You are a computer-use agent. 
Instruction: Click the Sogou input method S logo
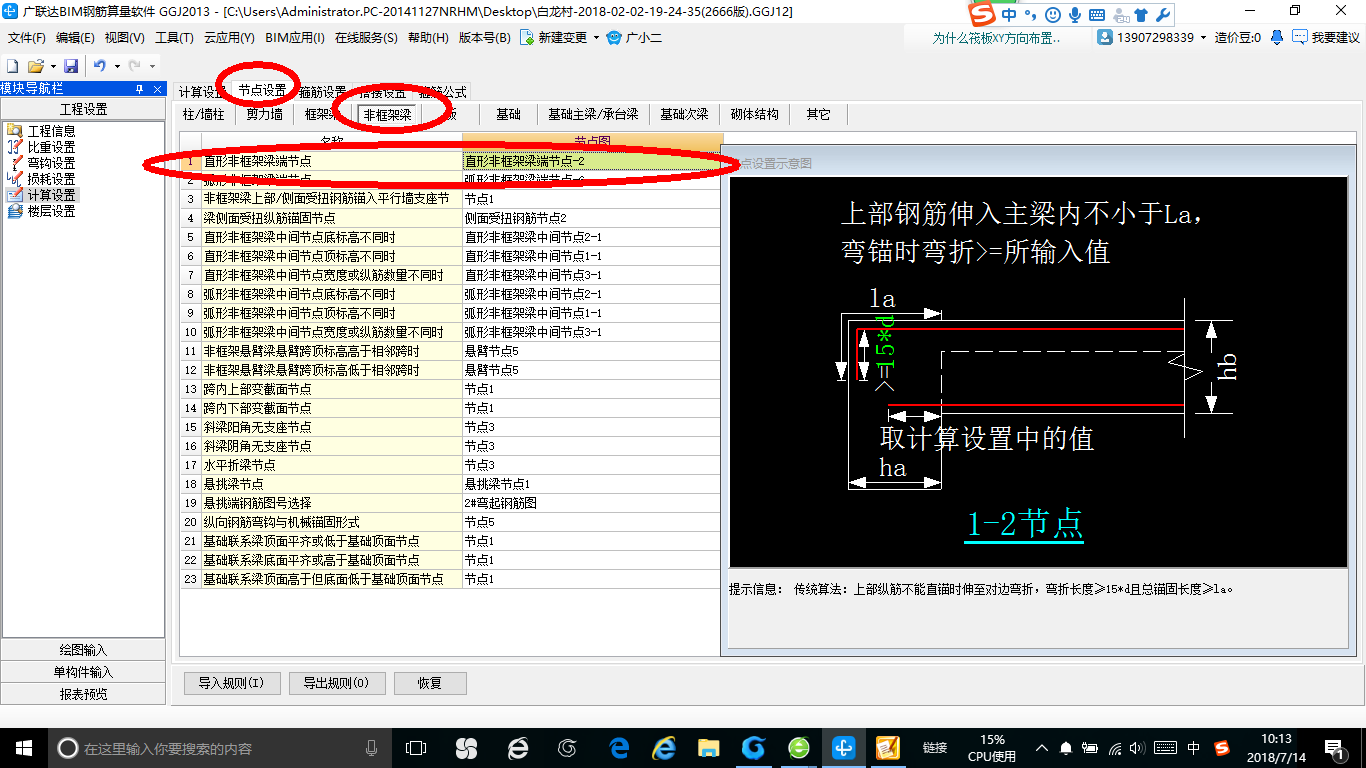coord(983,15)
